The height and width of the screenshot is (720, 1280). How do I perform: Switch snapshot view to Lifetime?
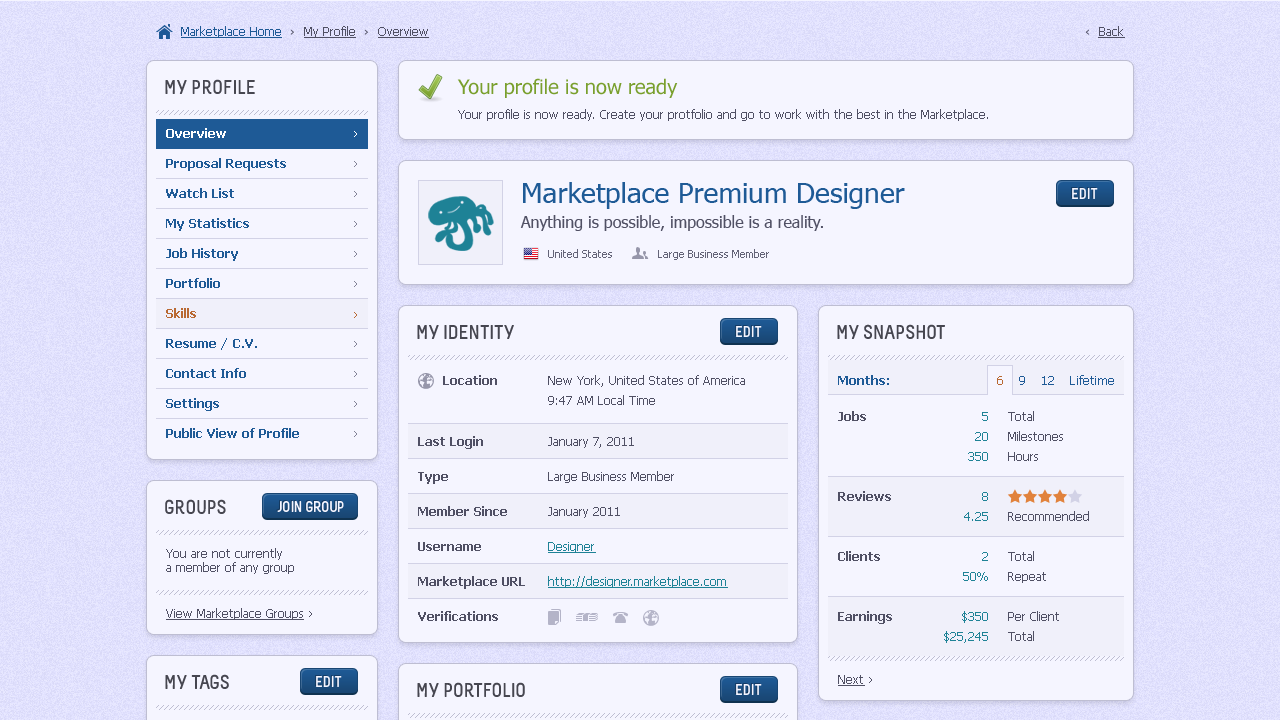click(1091, 380)
